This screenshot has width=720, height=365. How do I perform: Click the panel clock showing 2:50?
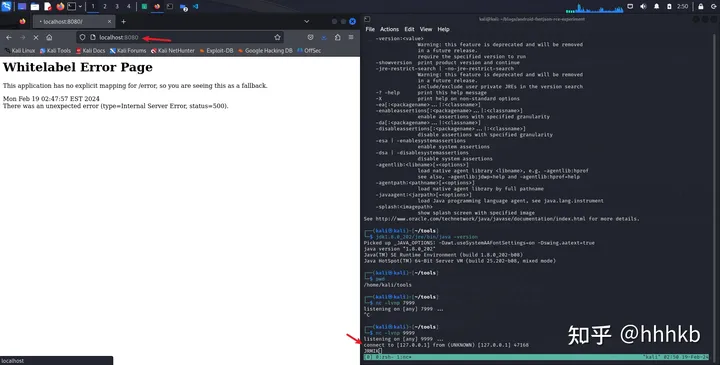pyautogui.click(x=682, y=6)
